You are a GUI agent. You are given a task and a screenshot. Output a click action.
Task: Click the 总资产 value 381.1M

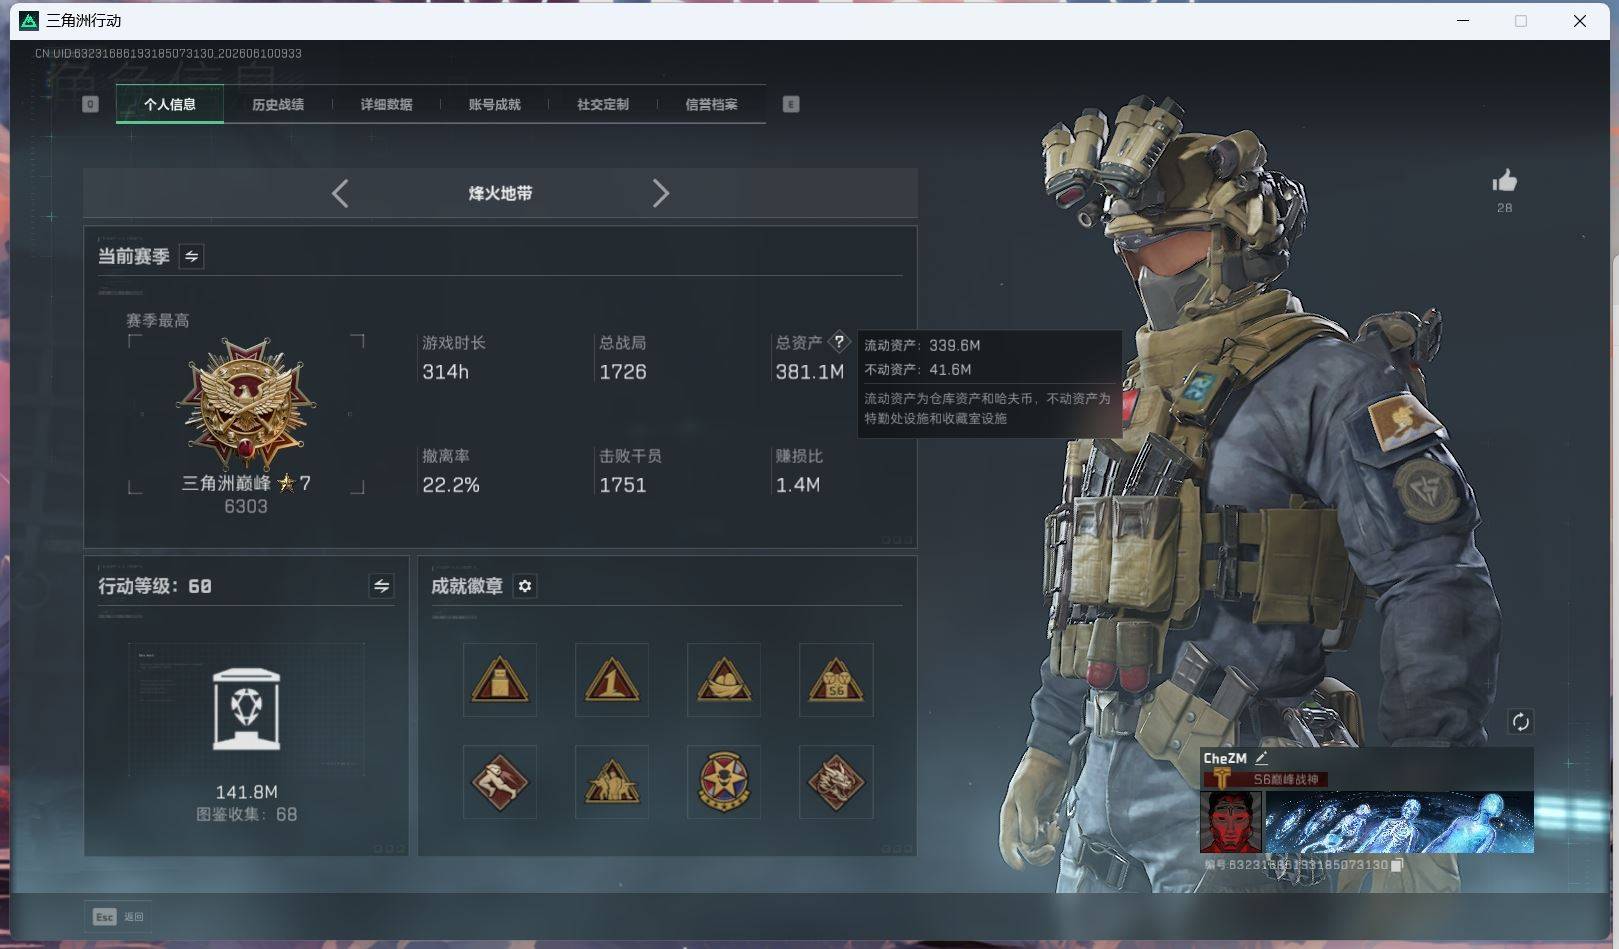point(810,372)
